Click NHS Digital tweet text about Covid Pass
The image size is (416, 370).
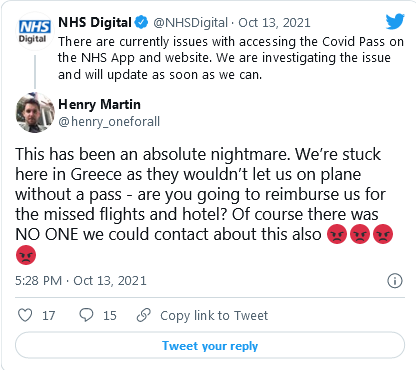coord(231,58)
